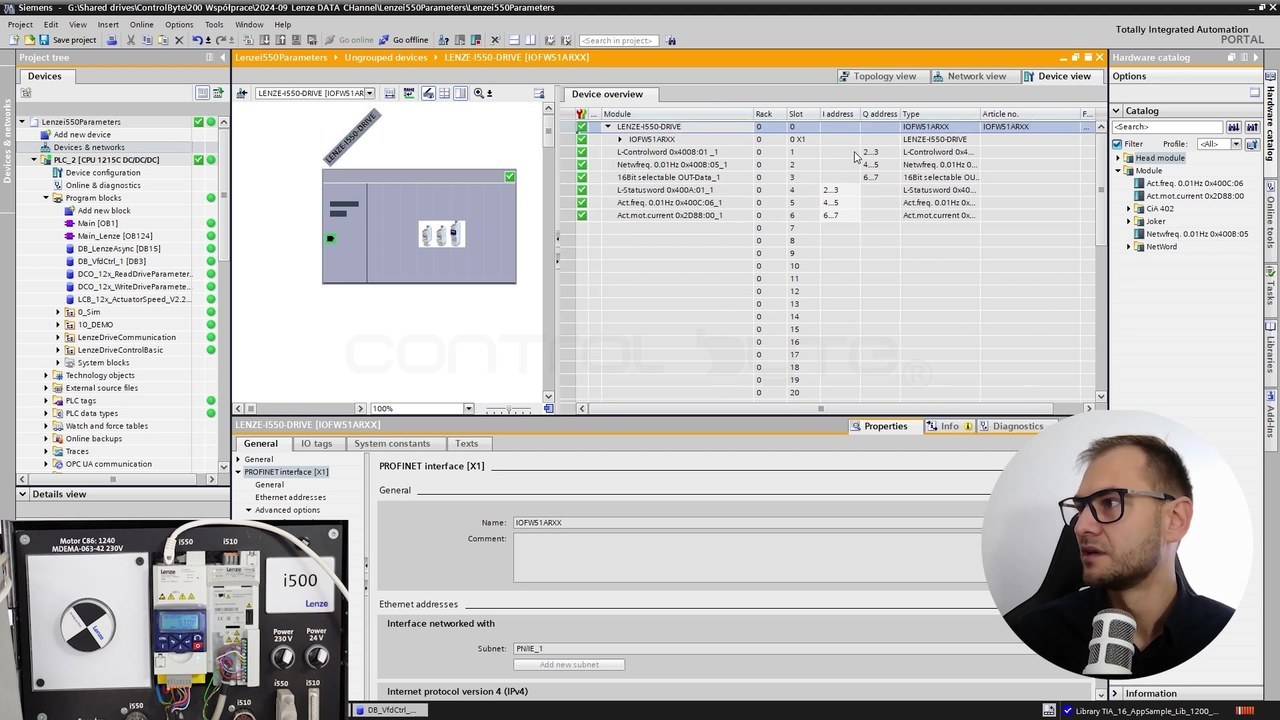Open Online & diagnostics in project tree
This screenshot has width=1280, height=720.
coord(102,185)
